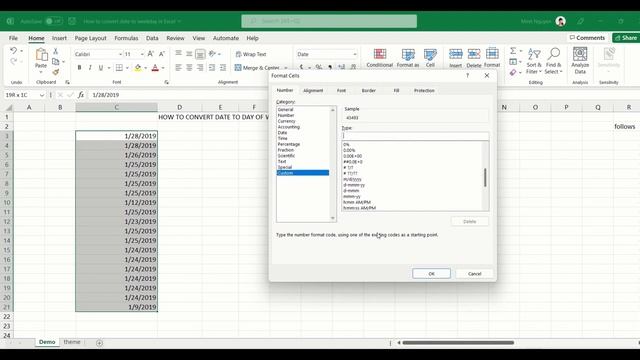Open the Borders dropdown arrow
640x360 pixels.
(127, 68)
